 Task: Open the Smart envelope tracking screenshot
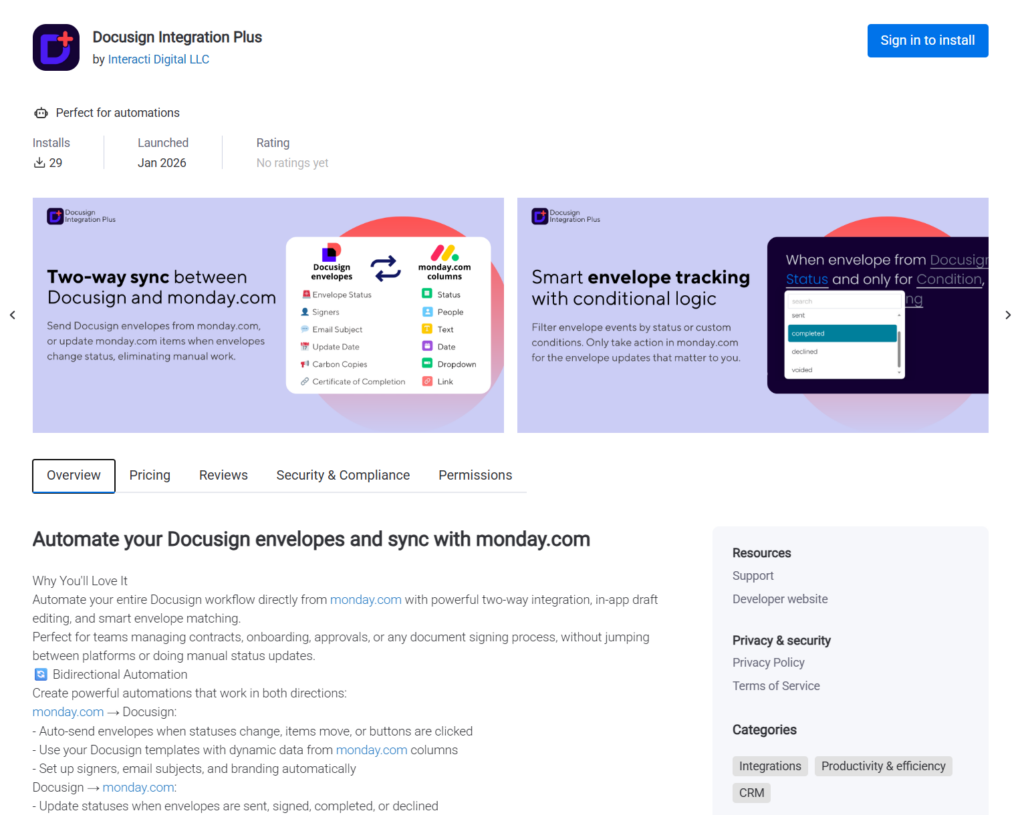(752, 315)
